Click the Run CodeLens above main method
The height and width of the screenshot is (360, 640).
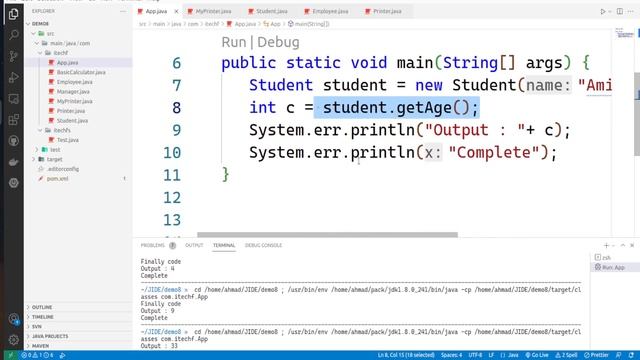click(234, 42)
